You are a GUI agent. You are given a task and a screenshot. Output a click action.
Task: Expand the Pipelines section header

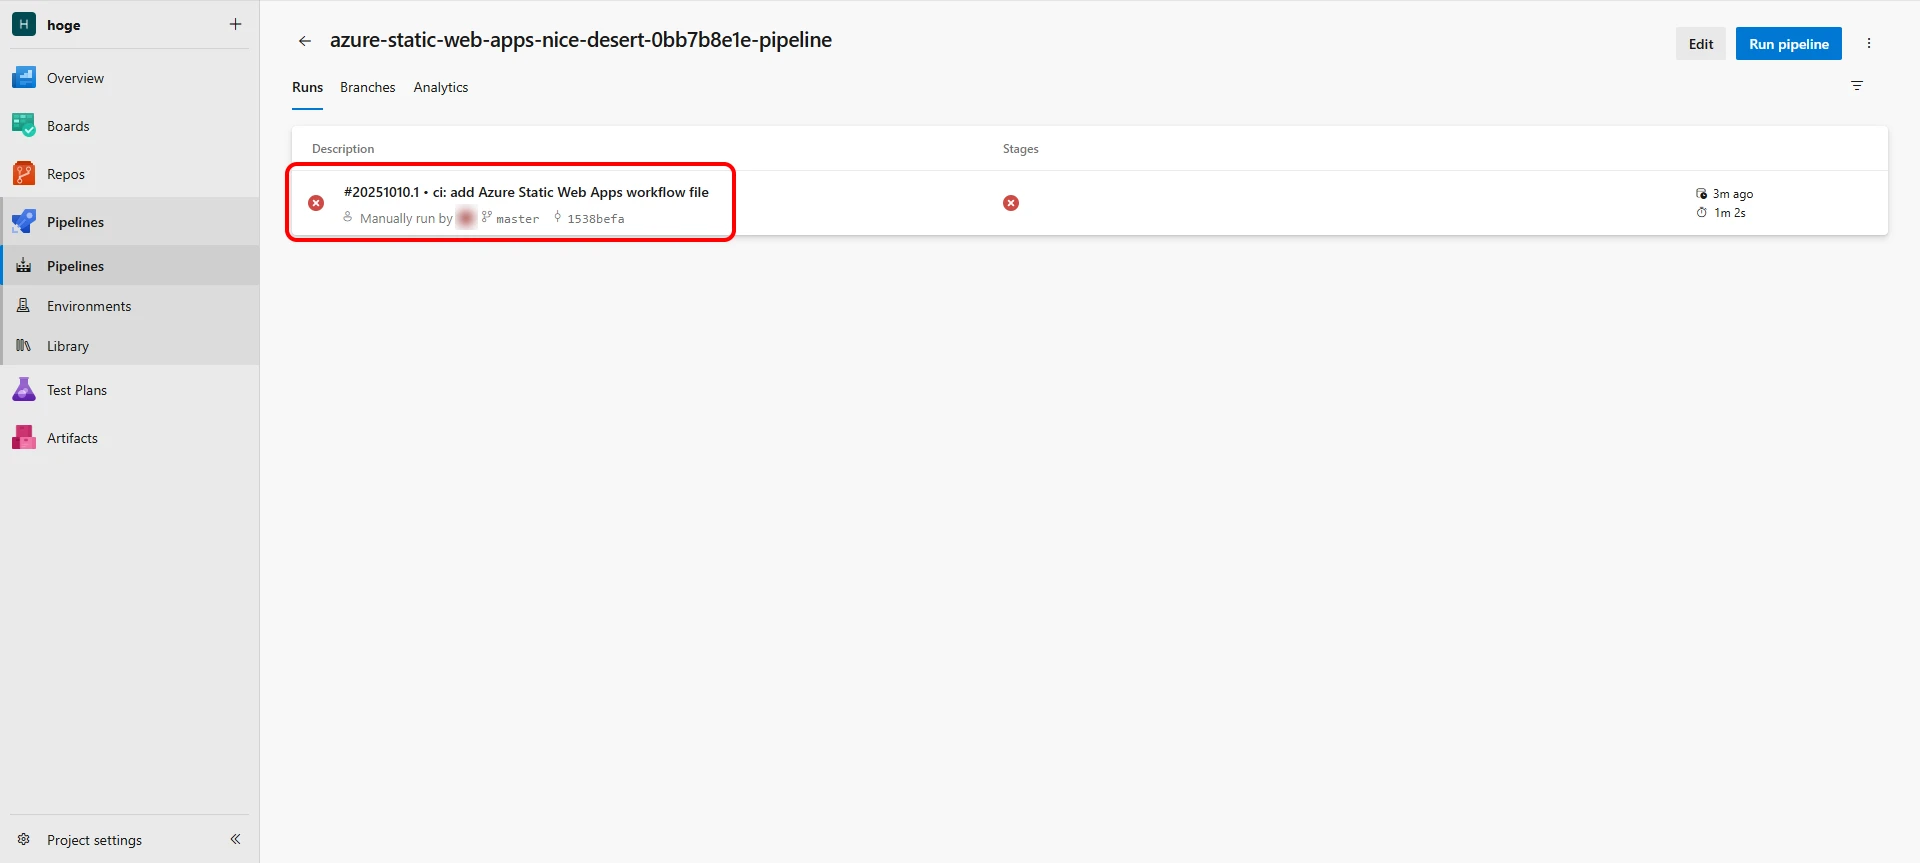75,222
